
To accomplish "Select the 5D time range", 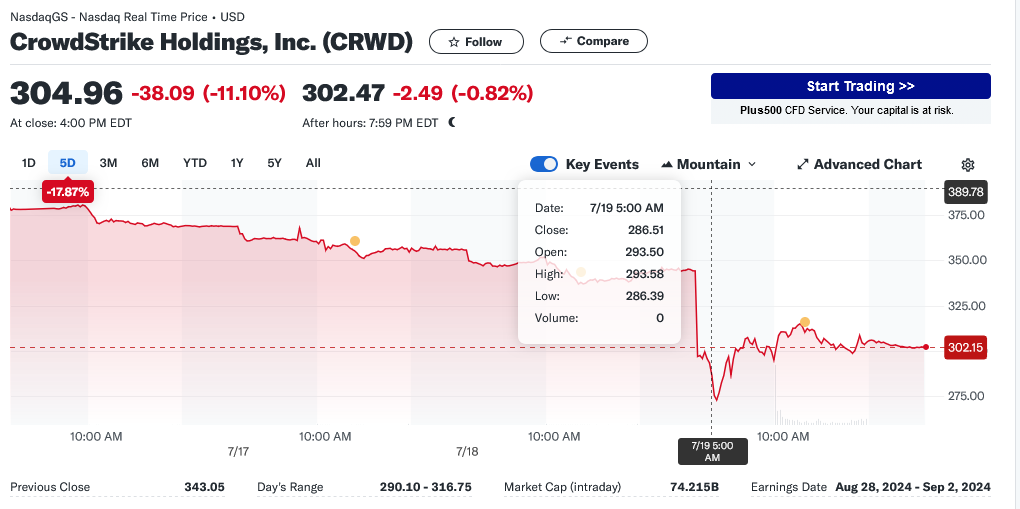I will 68,163.
